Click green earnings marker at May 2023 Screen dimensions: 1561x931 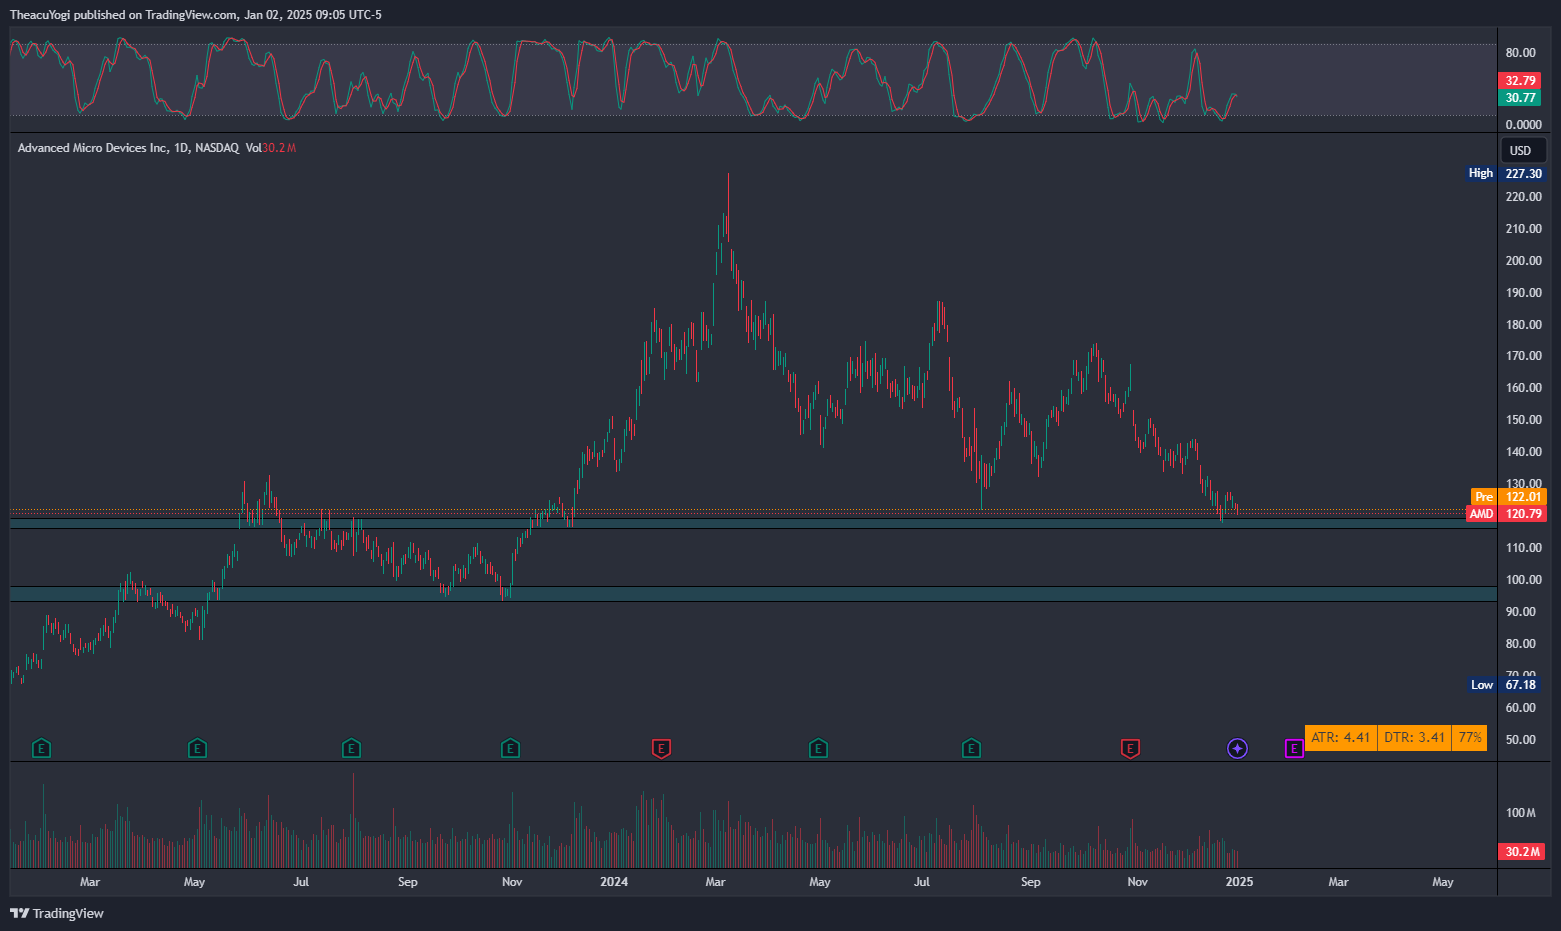[x=197, y=748]
